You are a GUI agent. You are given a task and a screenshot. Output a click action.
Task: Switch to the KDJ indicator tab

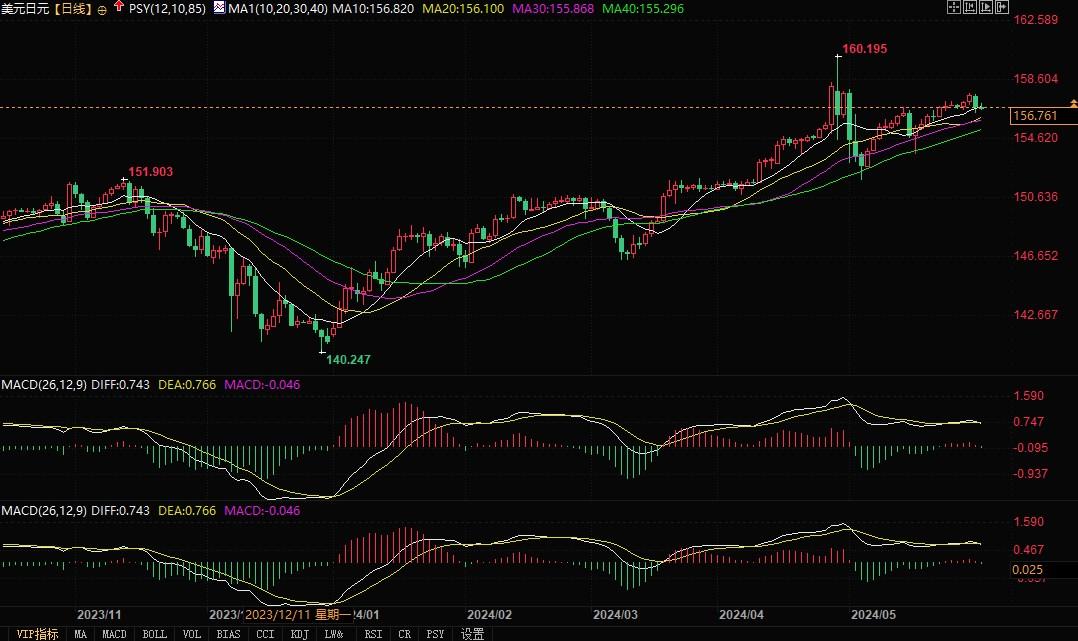[300, 634]
